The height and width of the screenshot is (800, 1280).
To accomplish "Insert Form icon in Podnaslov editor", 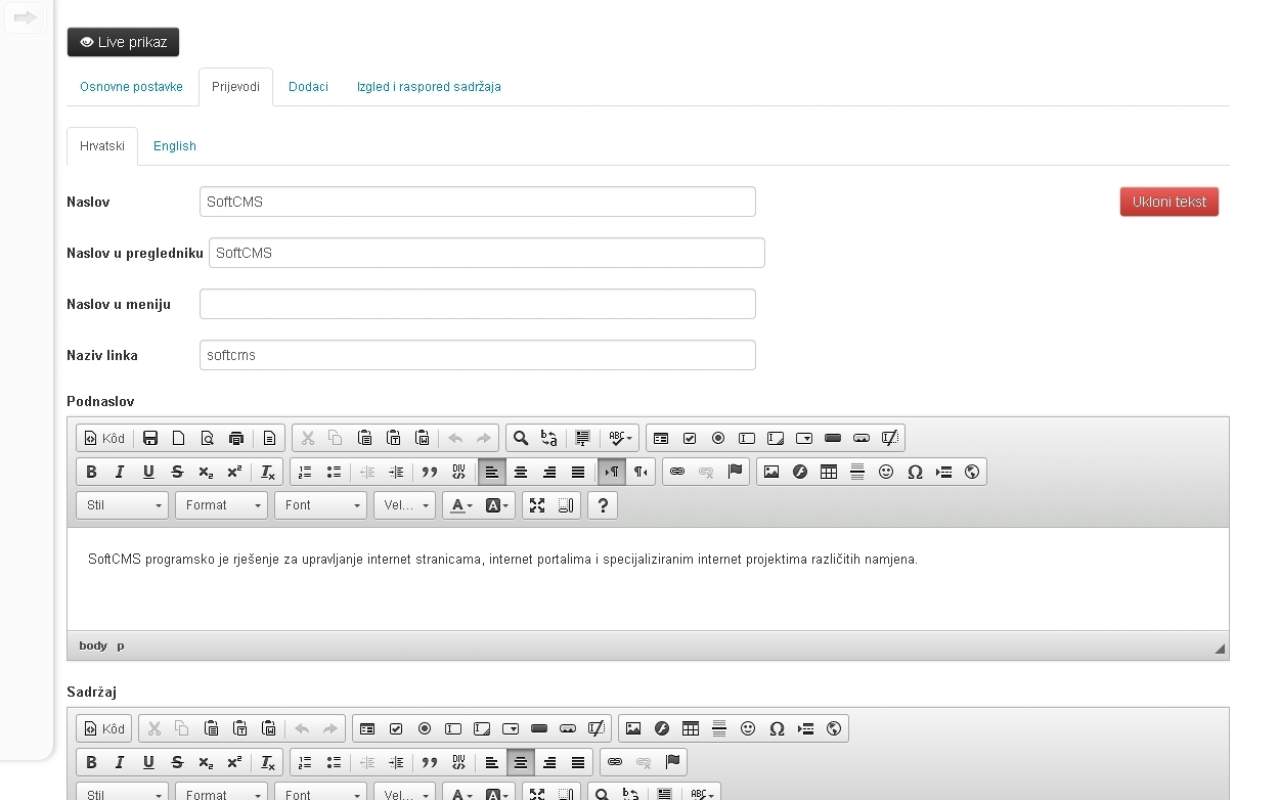I will coord(661,438).
